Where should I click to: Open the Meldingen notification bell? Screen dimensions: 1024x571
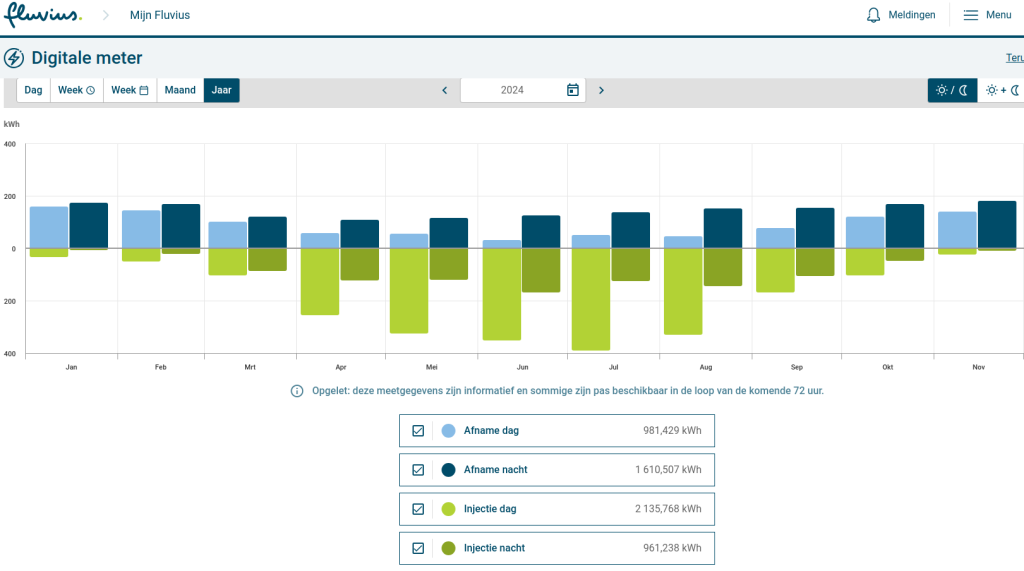[874, 15]
